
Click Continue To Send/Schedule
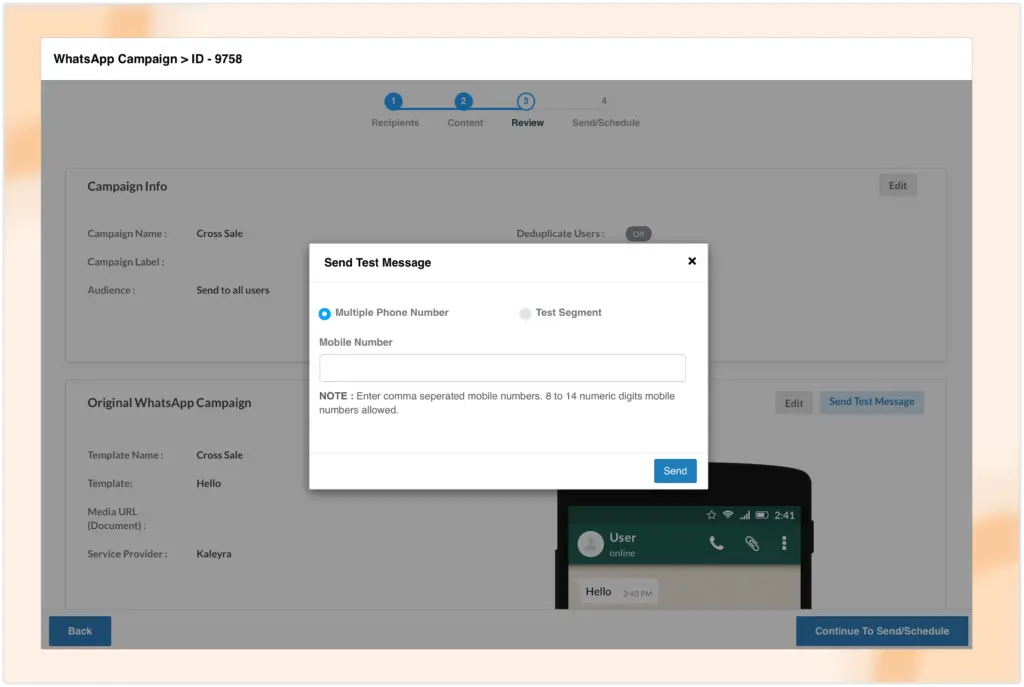point(881,631)
